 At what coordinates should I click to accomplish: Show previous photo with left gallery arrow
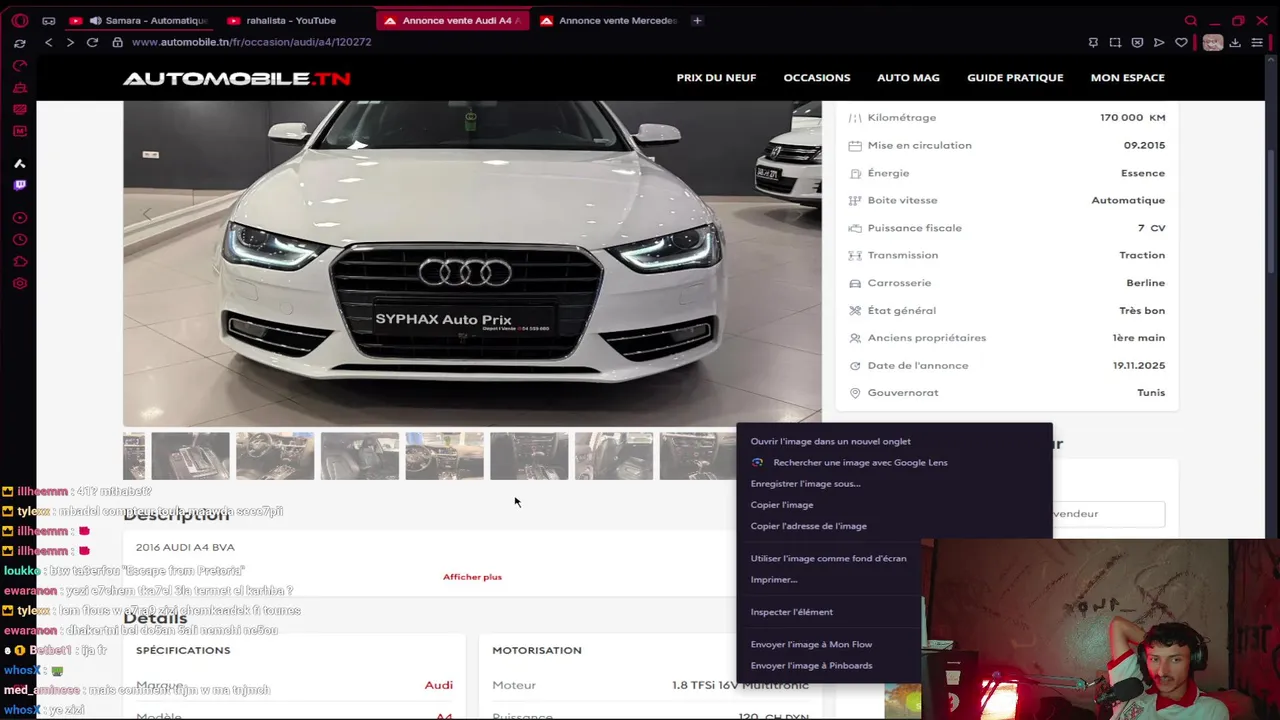coord(146,214)
